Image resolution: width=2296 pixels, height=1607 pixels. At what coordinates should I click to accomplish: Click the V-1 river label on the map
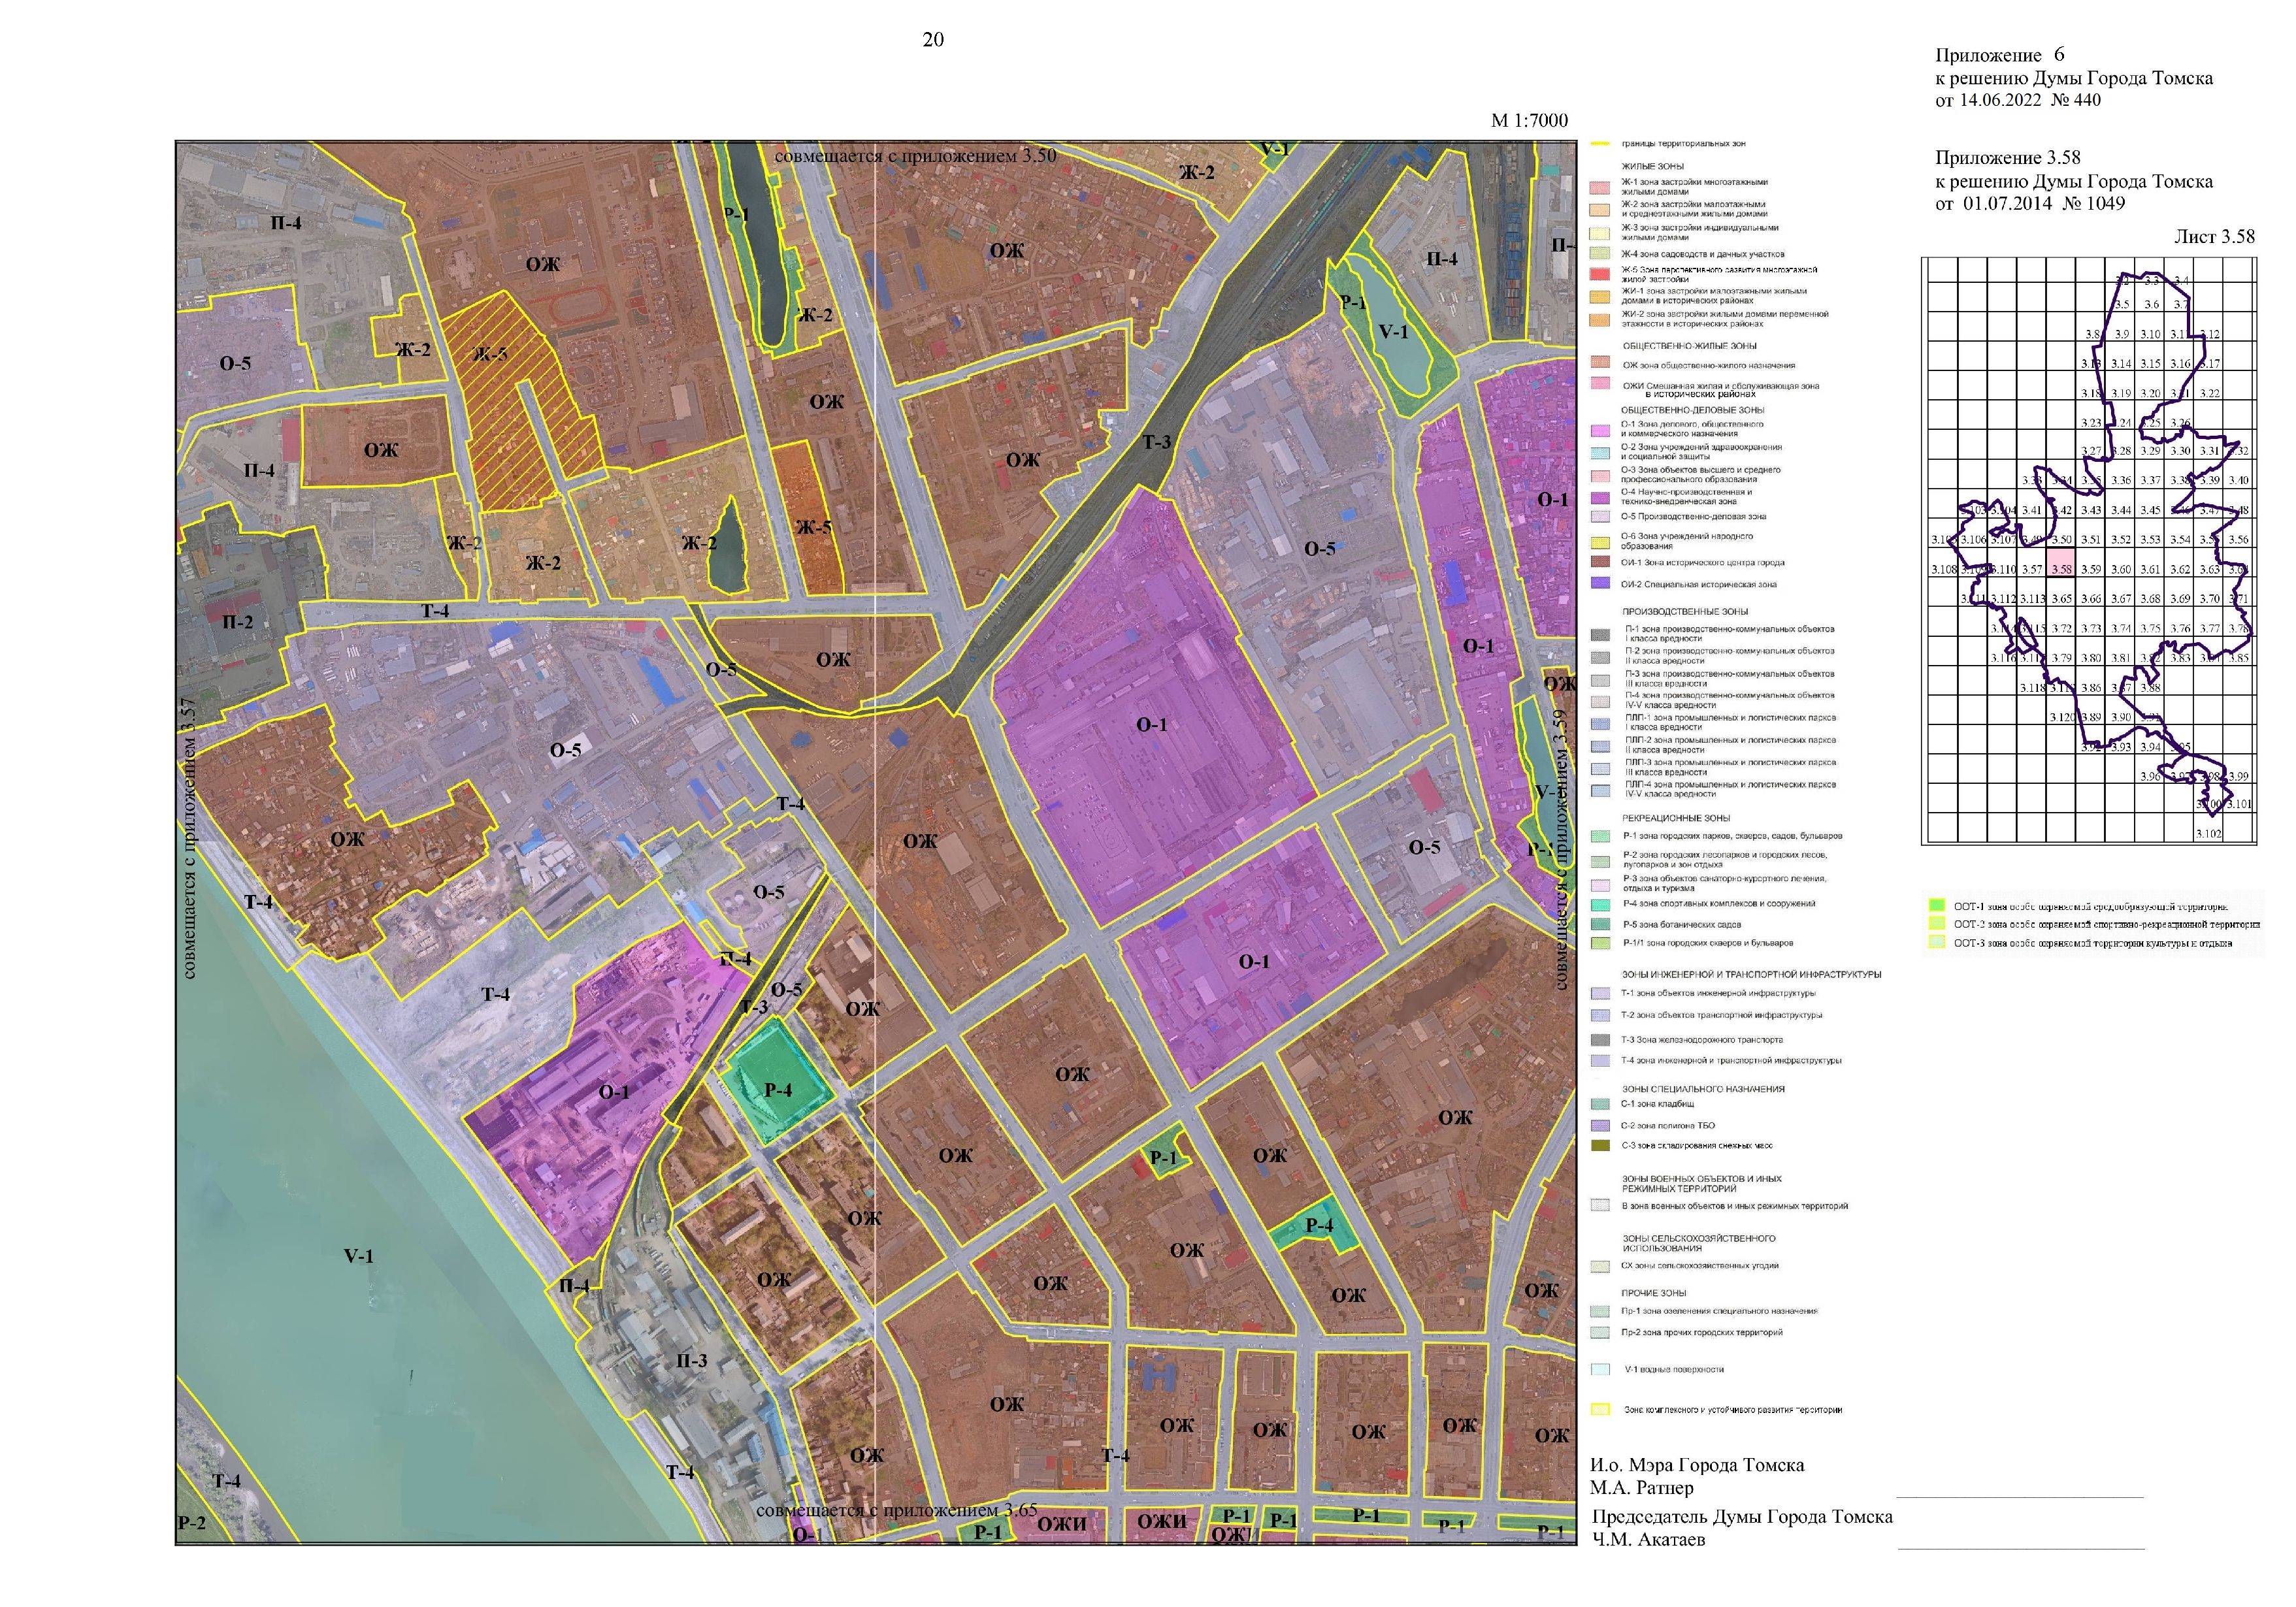pyautogui.click(x=358, y=1256)
